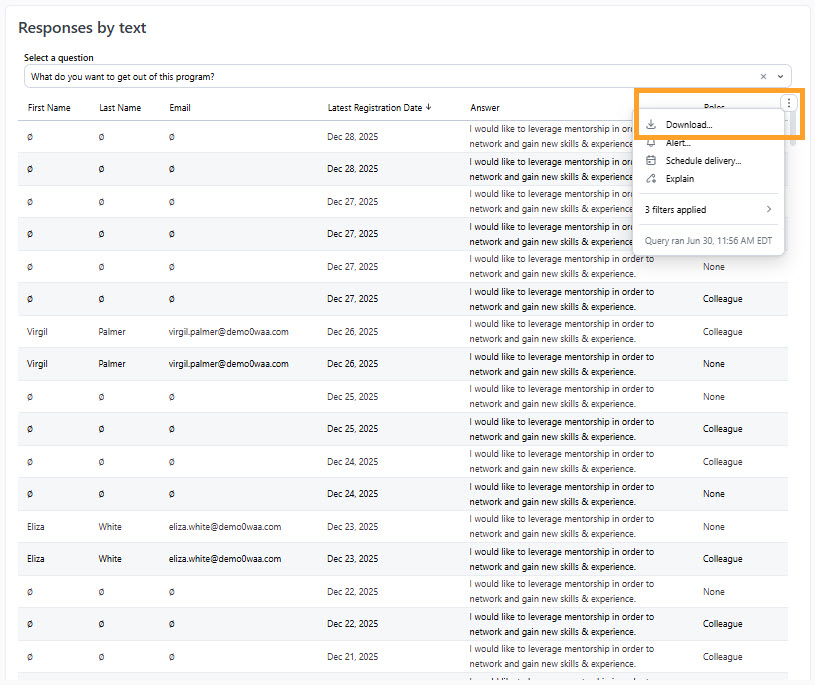The image size is (815, 685).
Task: Click the calendar icon for Schedule delivery
Action: pyautogui.click(x=651, y=161)
